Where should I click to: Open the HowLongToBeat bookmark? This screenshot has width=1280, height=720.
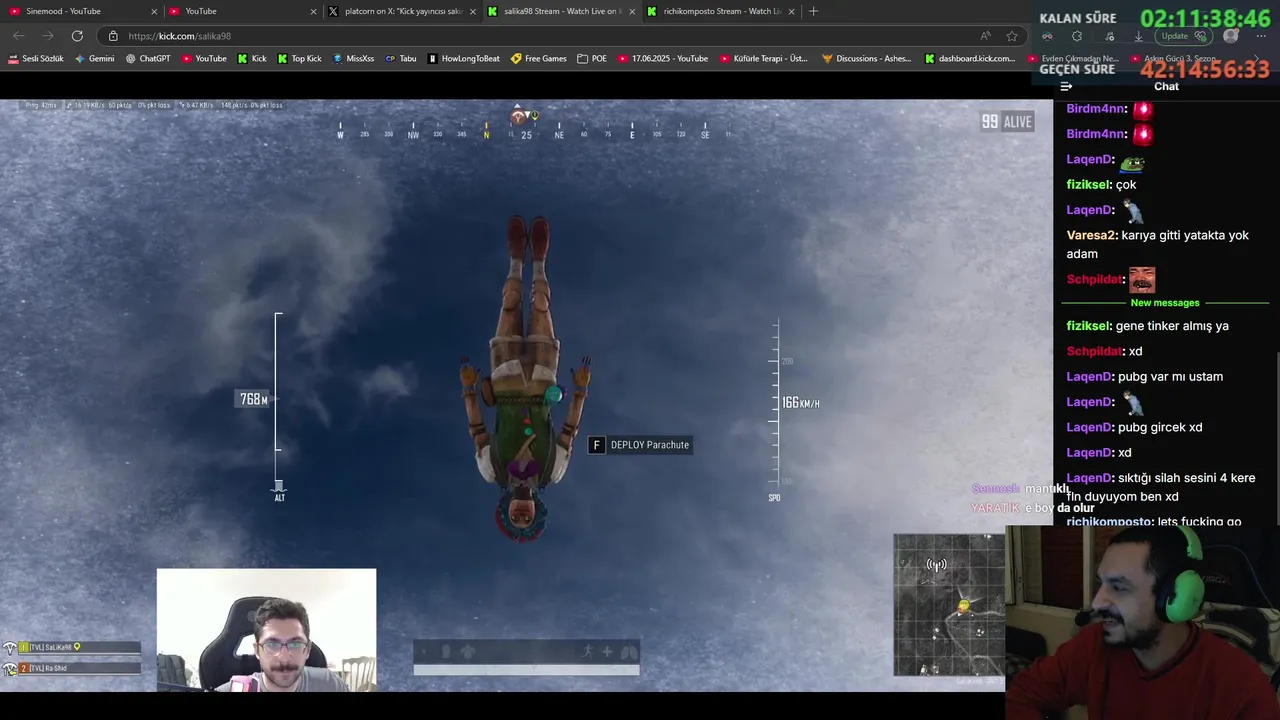click(464, 59)
